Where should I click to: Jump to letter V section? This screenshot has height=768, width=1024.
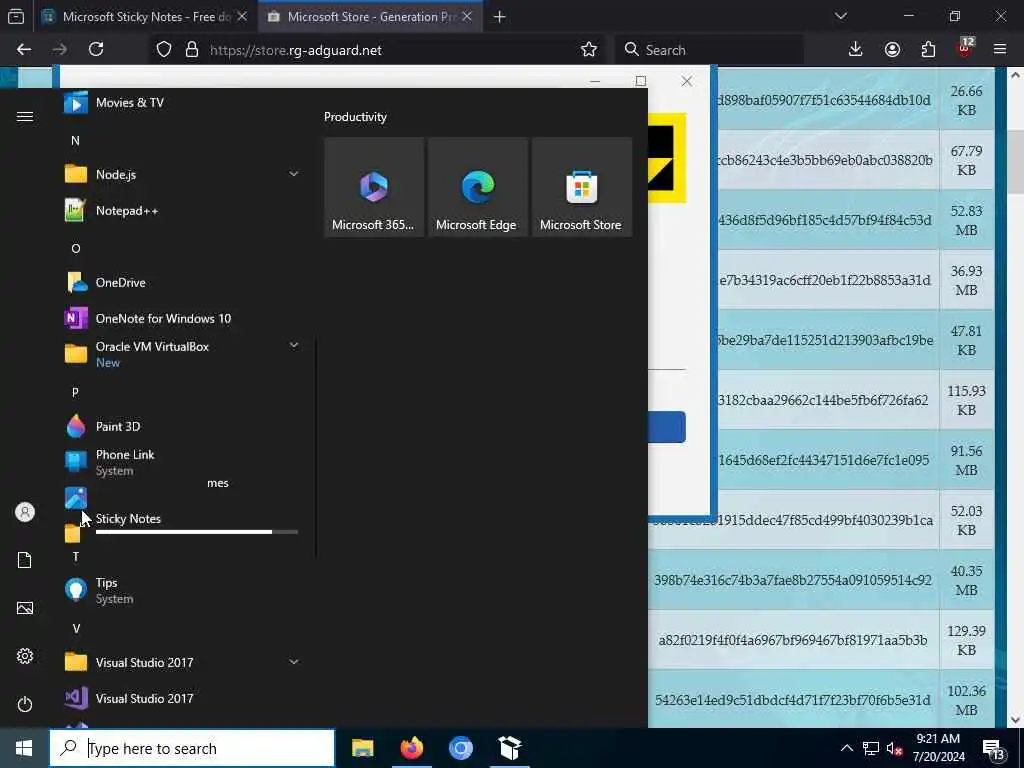[76, 628]
